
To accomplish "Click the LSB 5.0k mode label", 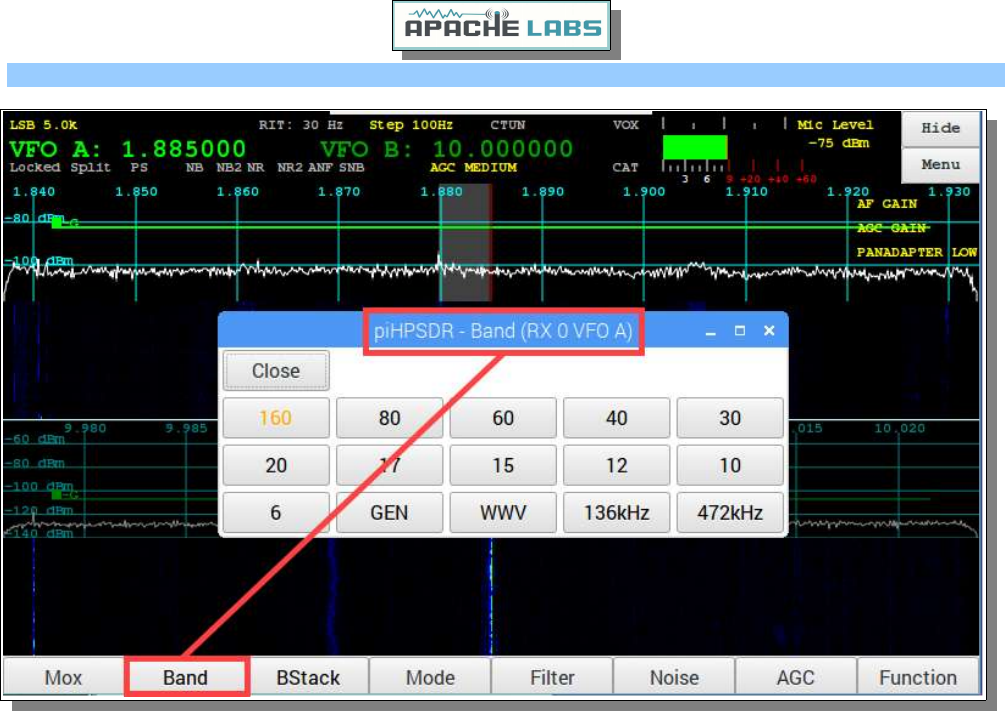I will point(43,125).
